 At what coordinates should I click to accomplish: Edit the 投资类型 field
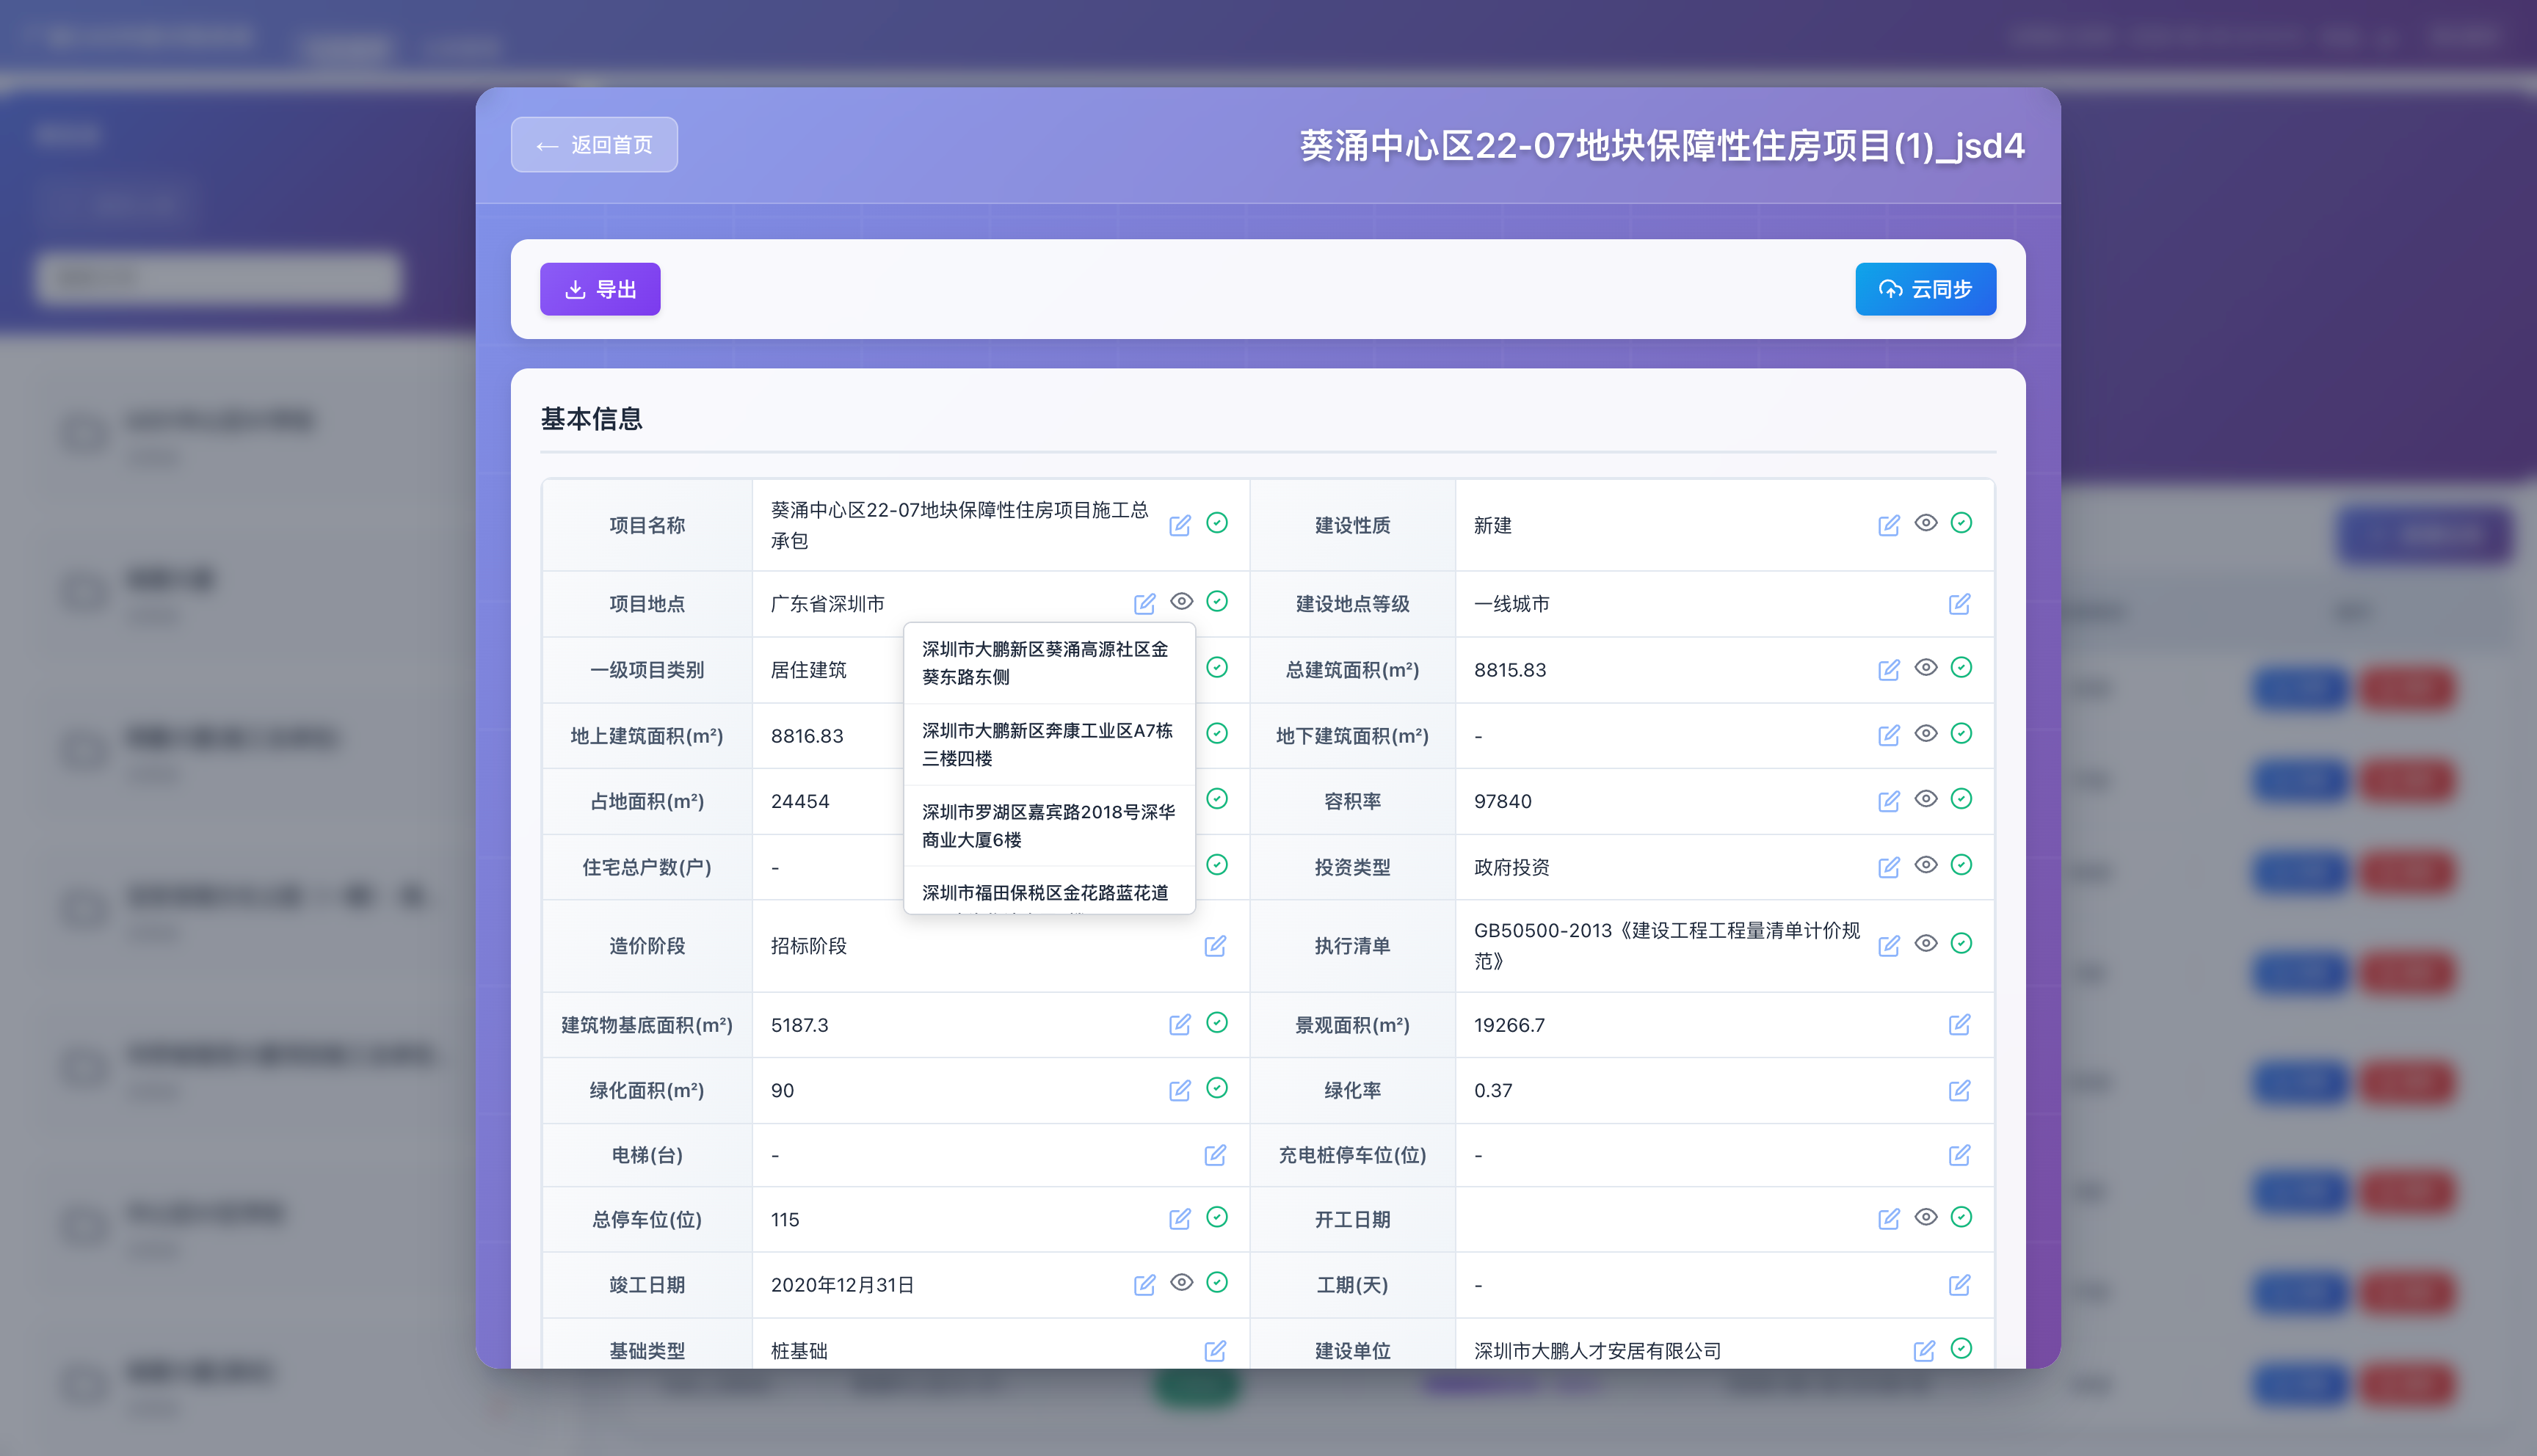[x=1889, y=867]
